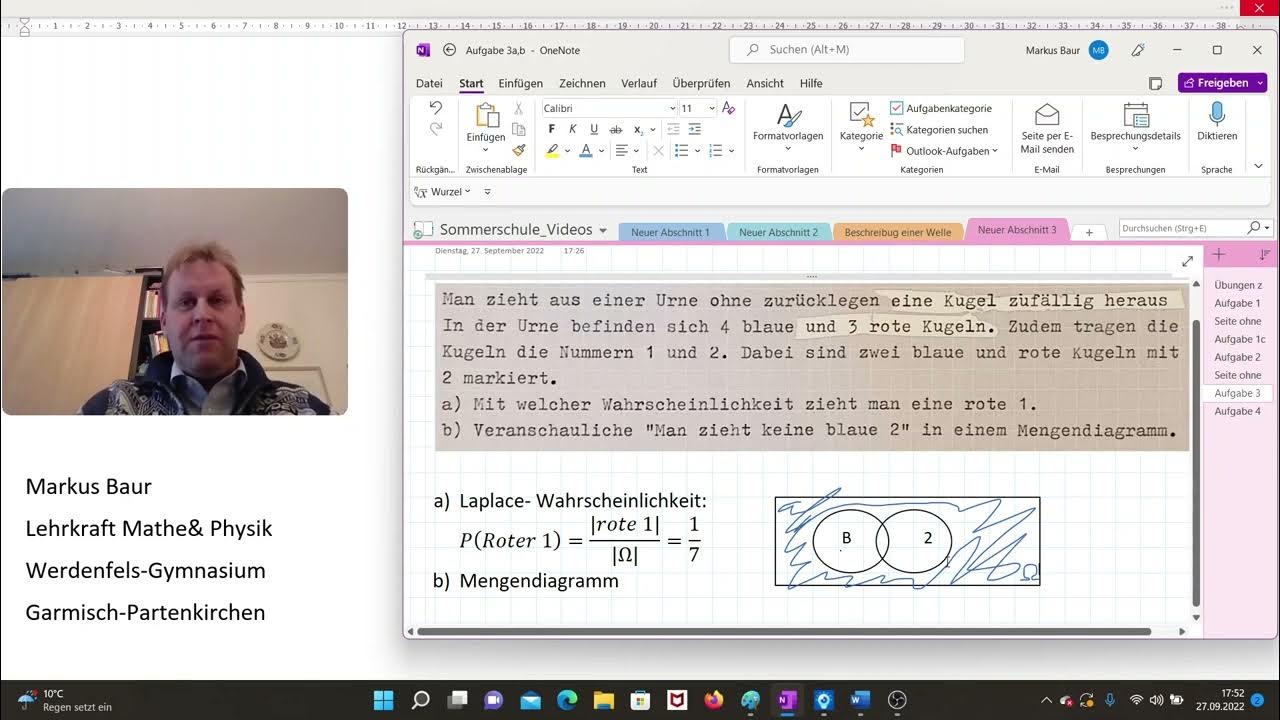Viewport: 1280px width, 720px height.
Task: Open the font size 11 dropdown
Action: [711, 108]
